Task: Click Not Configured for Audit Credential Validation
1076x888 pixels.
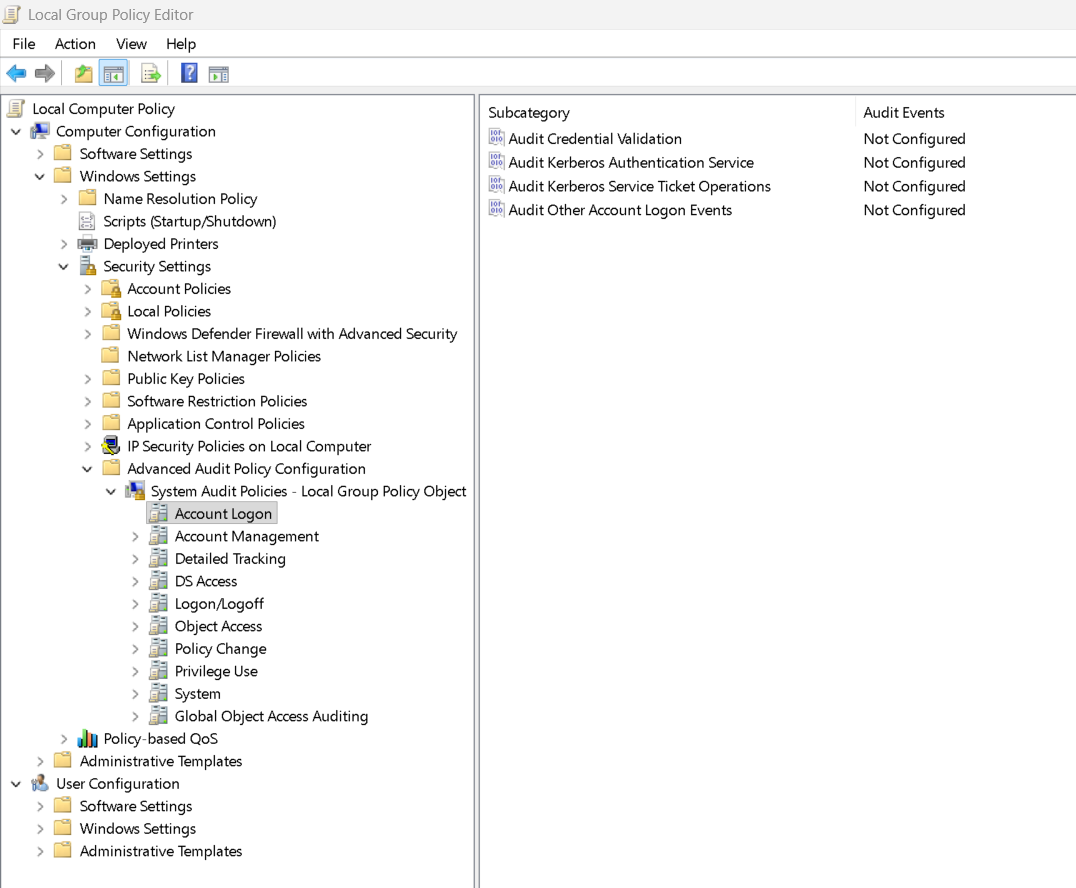Action: [x=914, y=139]
